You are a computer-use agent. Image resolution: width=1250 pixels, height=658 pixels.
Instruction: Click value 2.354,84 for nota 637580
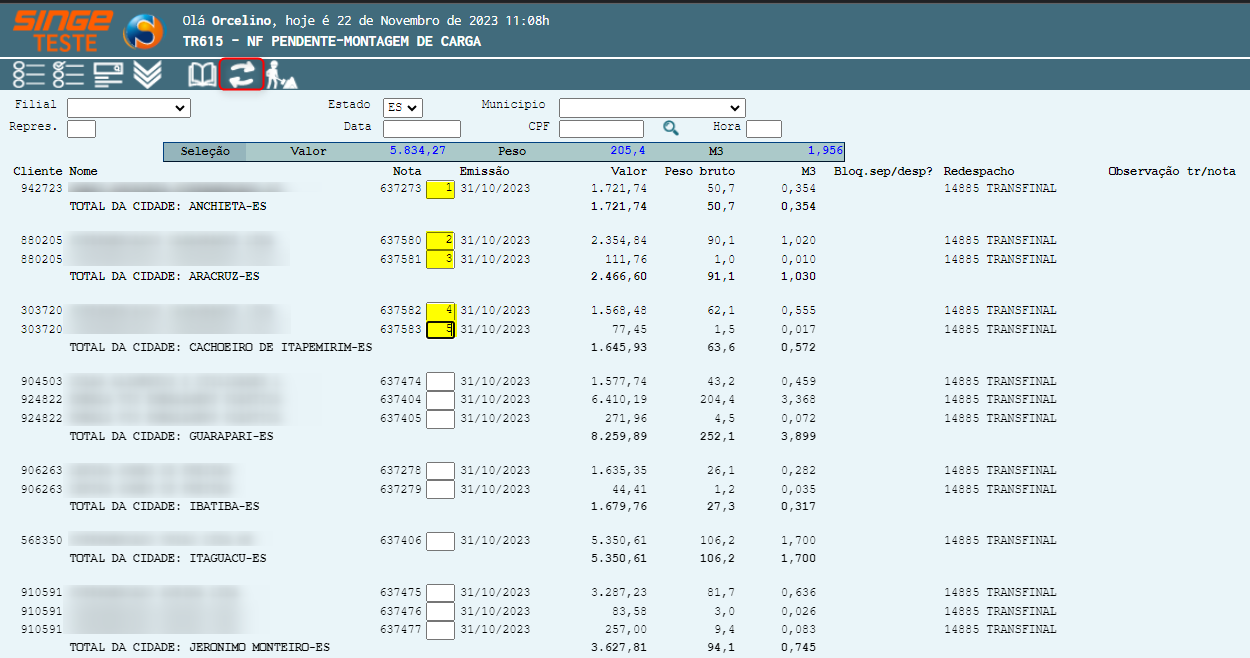click(619, 241)
